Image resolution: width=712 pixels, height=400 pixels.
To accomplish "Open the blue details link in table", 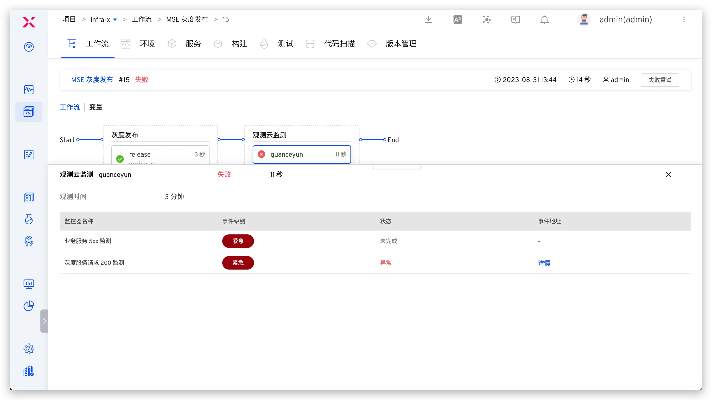I will (x=545, y=263).
